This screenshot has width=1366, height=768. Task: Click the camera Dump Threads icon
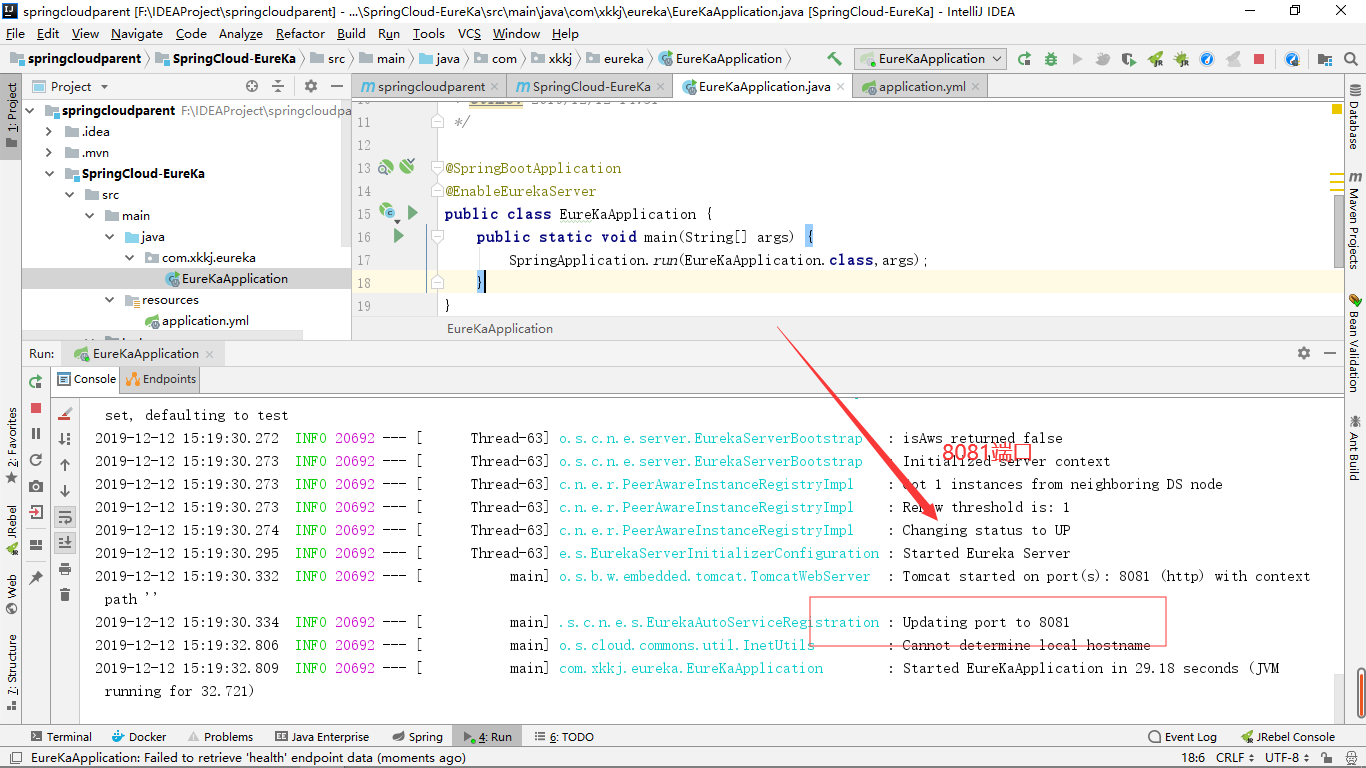(36, 486)
